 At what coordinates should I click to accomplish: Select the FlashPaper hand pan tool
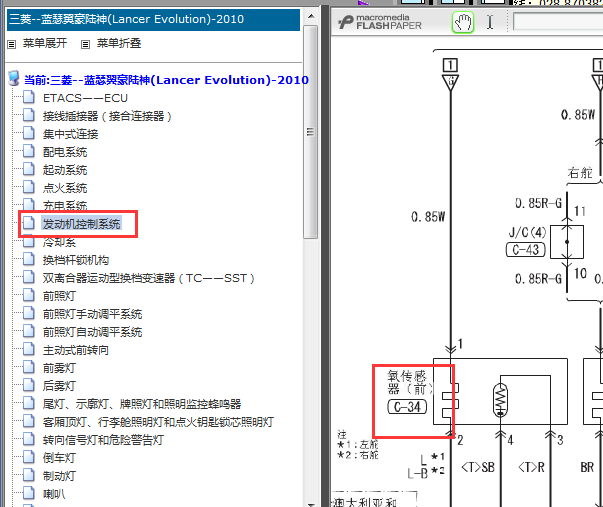[463, 22]
